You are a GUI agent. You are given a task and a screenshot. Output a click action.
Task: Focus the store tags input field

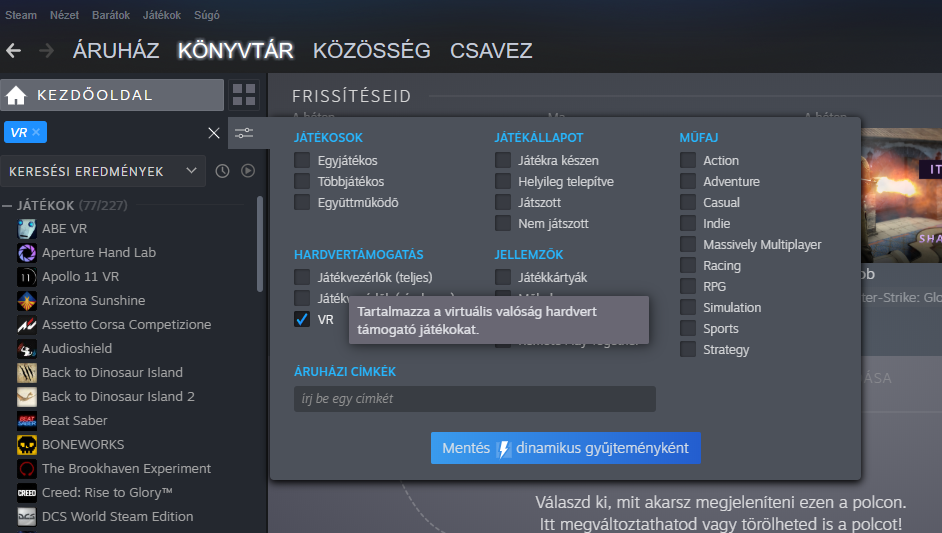point(475,399)
